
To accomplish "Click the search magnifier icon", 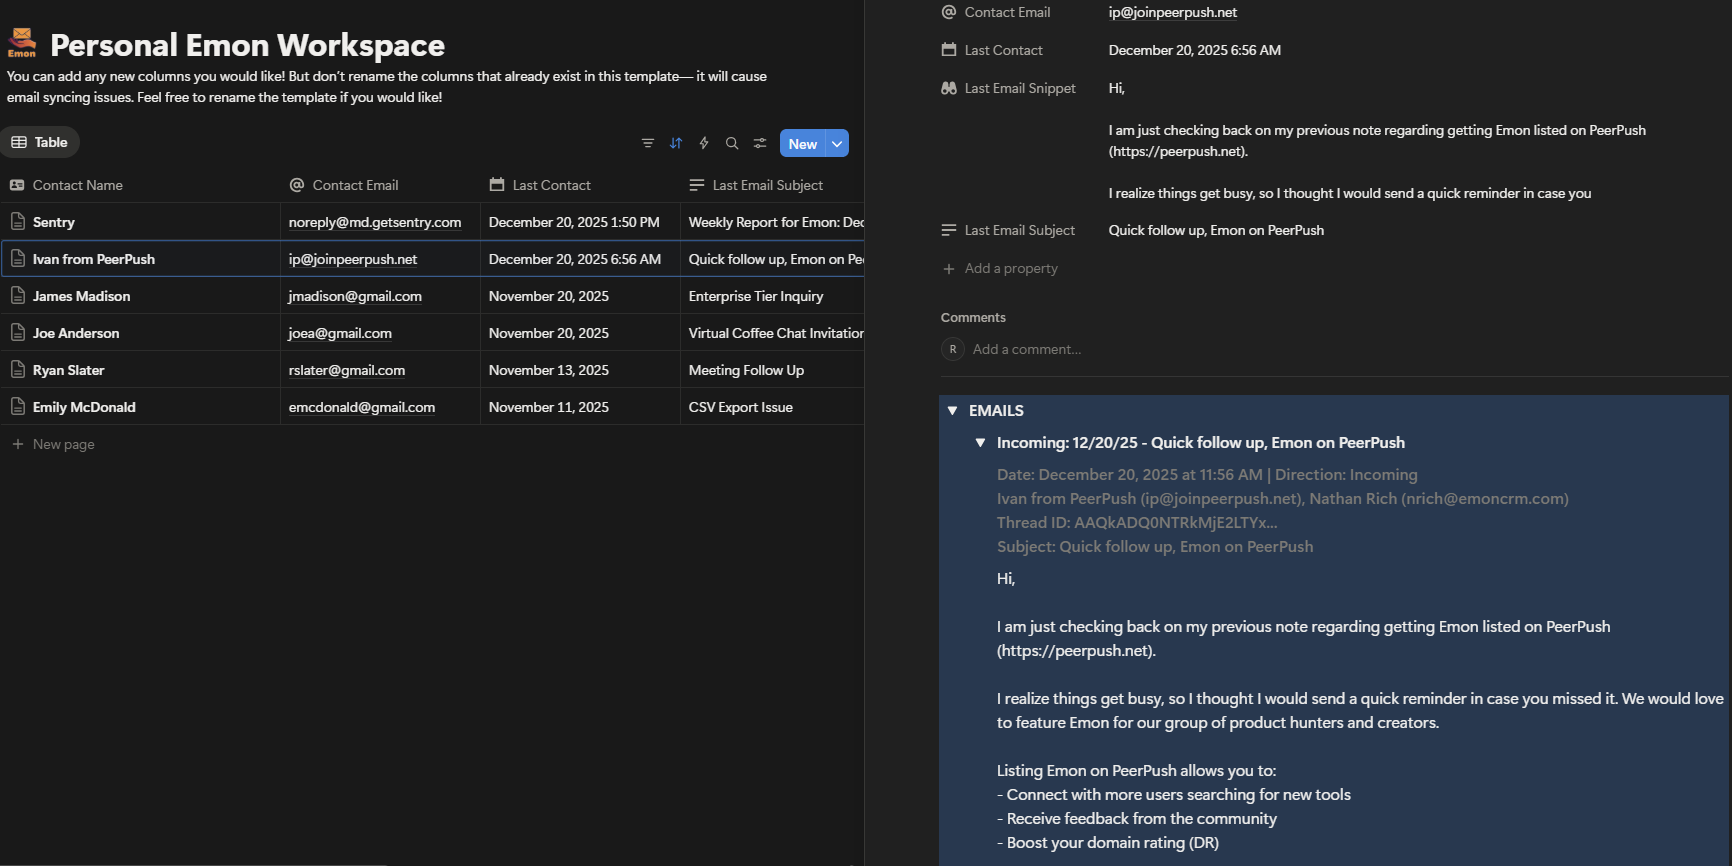I will pos(732,143).
